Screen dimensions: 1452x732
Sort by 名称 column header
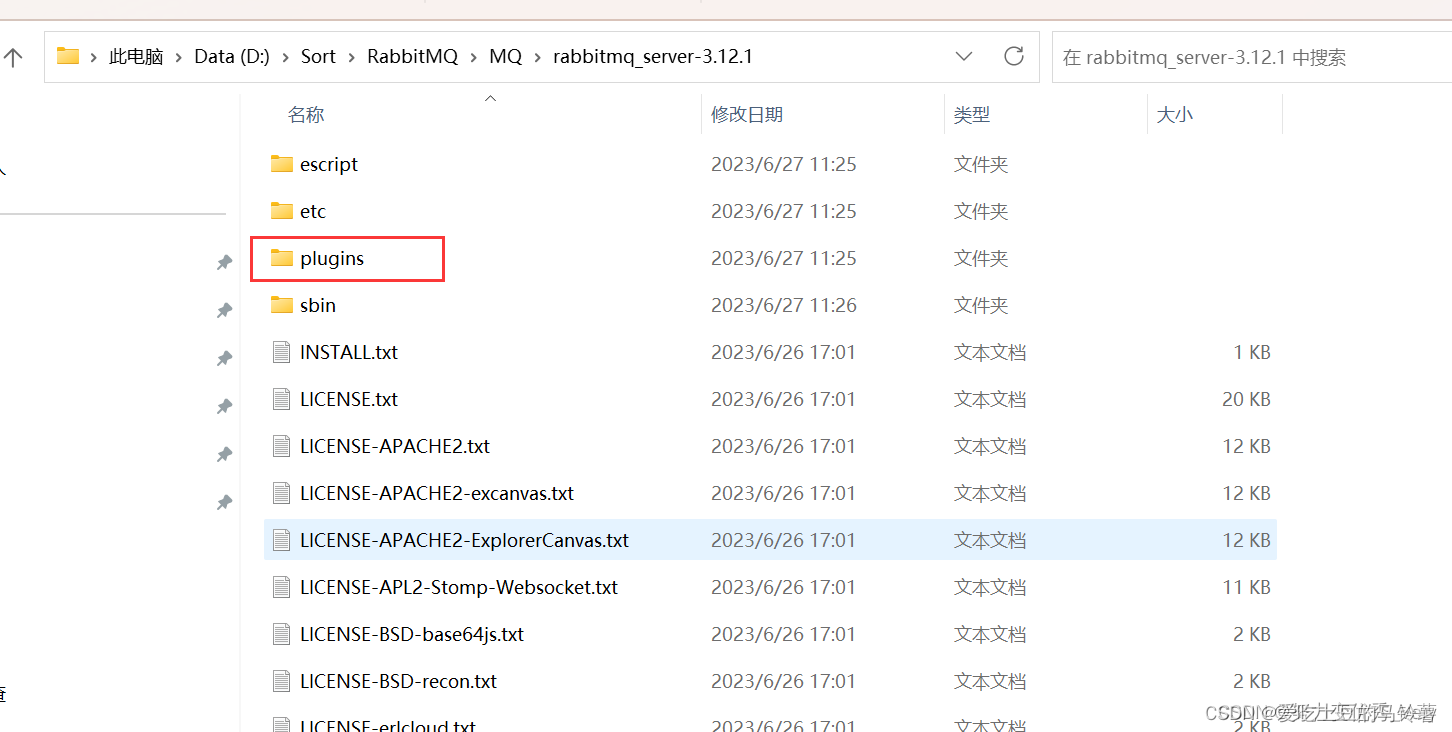coord(306,115)
